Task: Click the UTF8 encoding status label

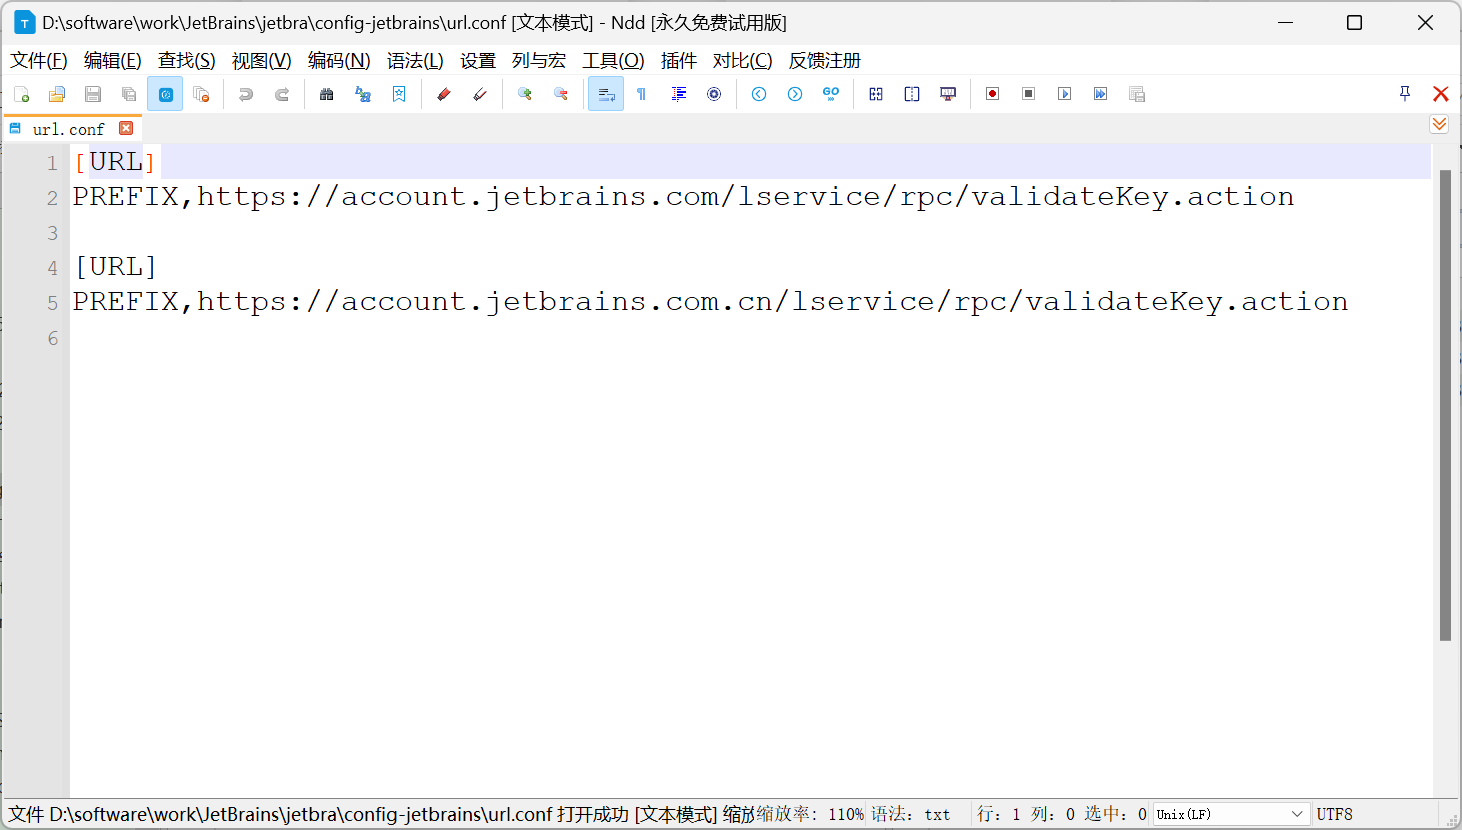Action: tap(1334, 814)
